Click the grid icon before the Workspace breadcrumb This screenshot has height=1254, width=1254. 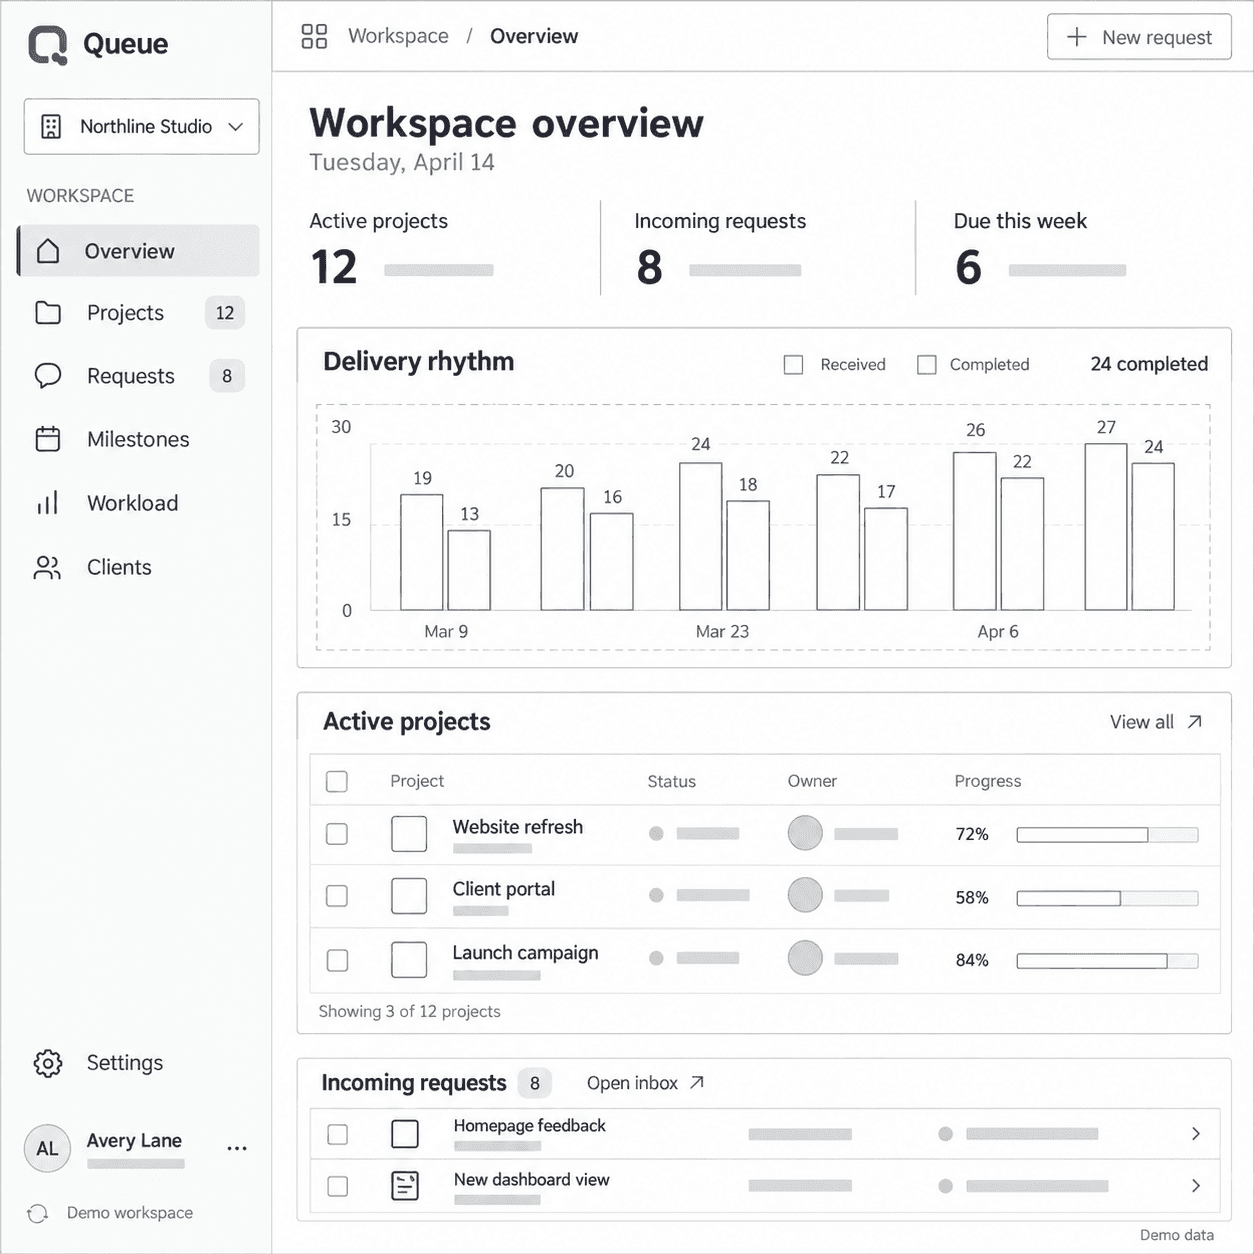point(314,37)
